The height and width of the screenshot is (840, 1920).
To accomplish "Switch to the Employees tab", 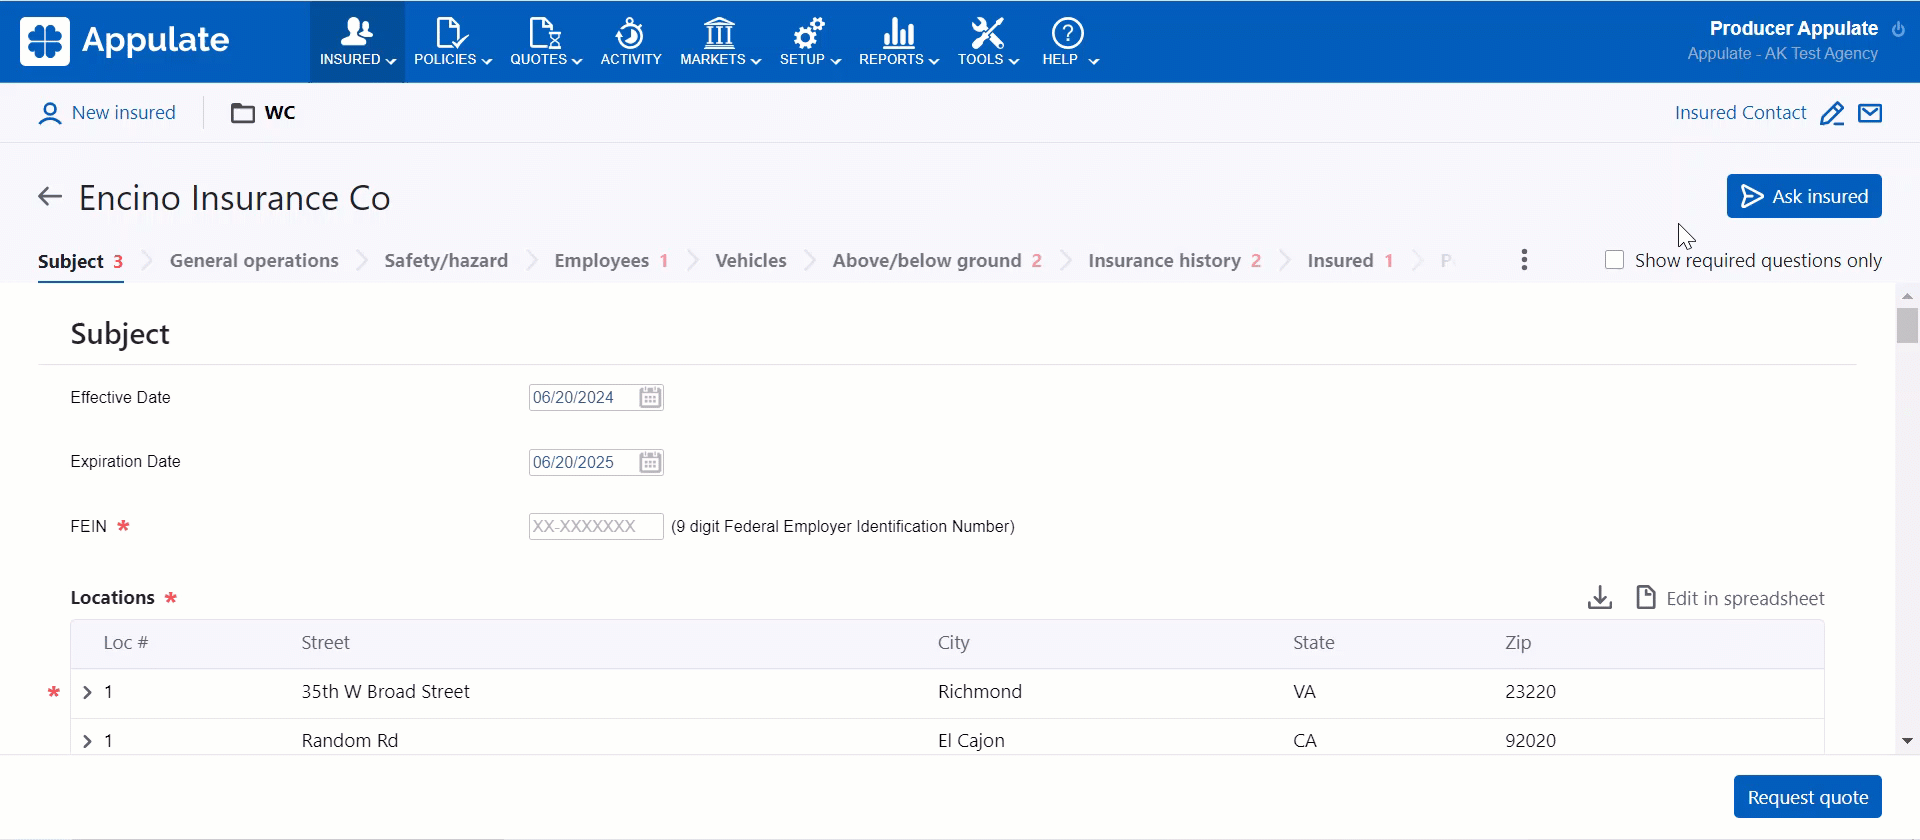I will coord(601,261).
